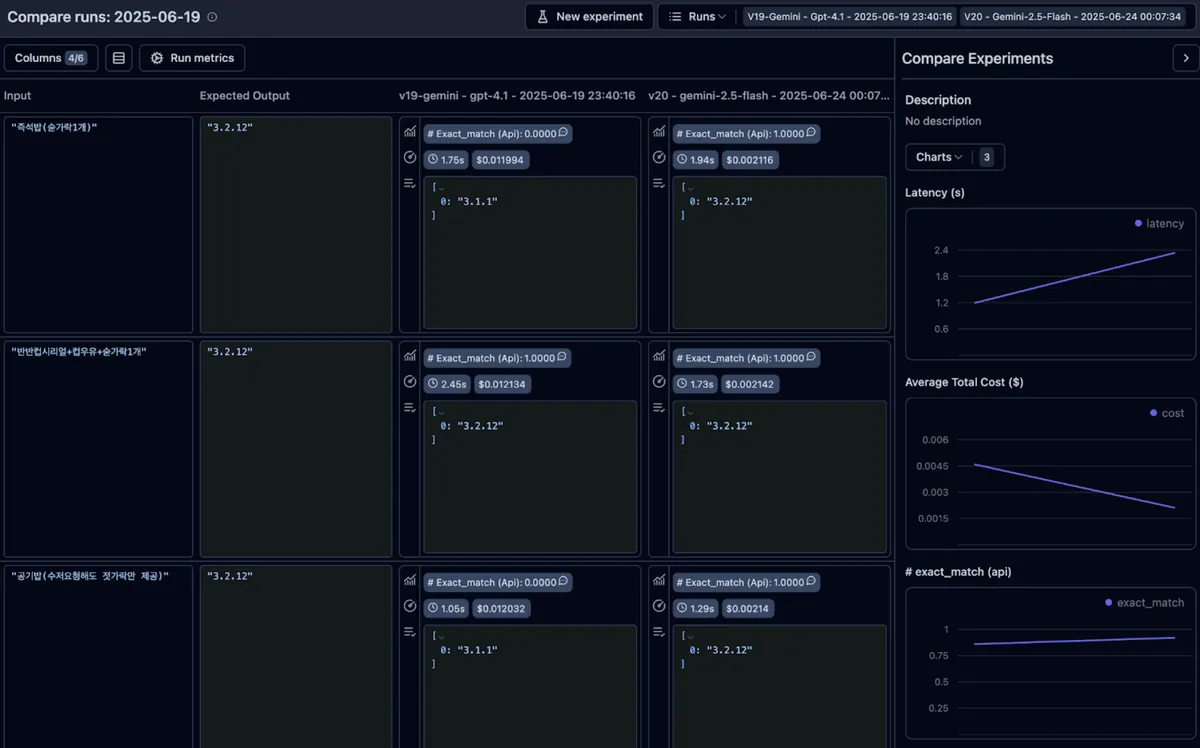
Task: Click the gauge icon in first v20 row
Action: [x=659, y=157]
